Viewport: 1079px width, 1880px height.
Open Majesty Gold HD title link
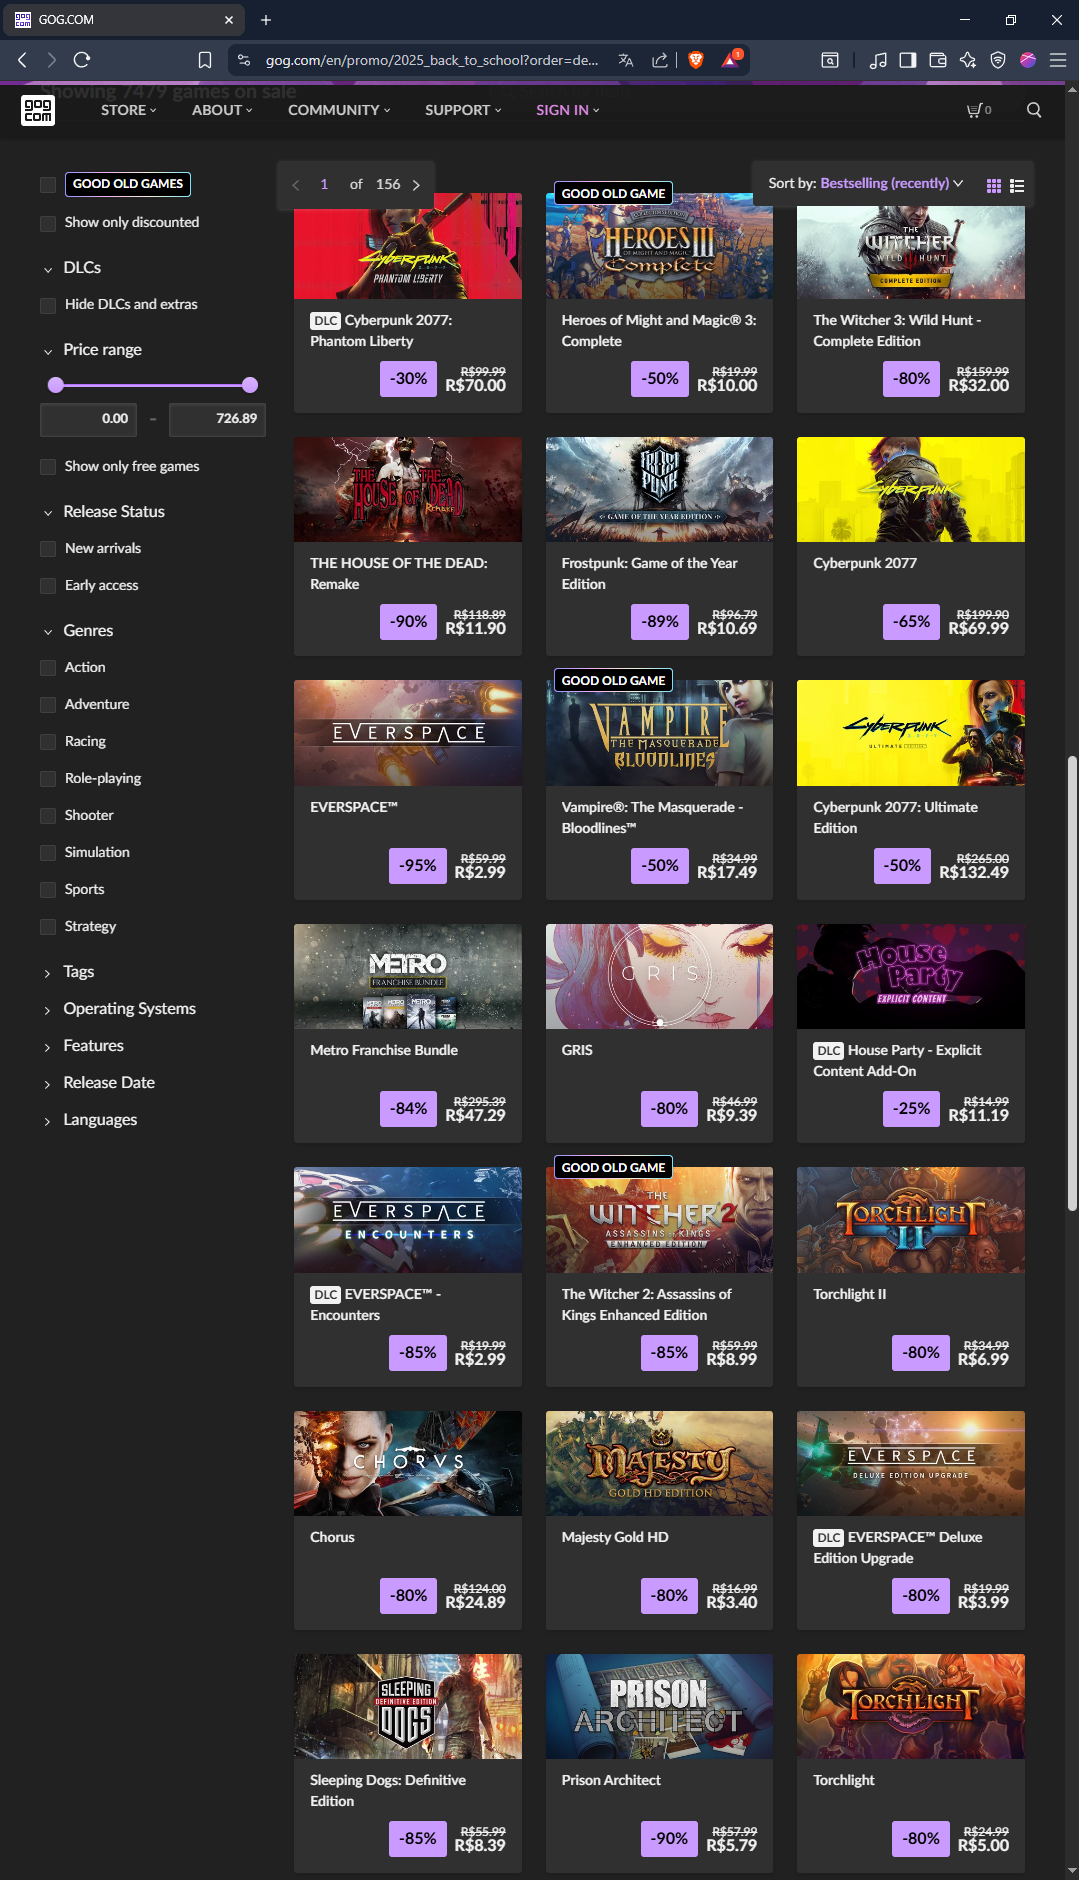point(615,1538)
